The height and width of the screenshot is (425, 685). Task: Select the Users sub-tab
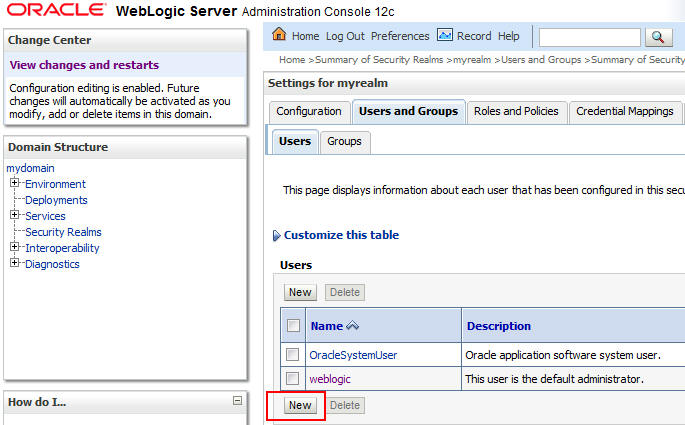pos(295,142)
